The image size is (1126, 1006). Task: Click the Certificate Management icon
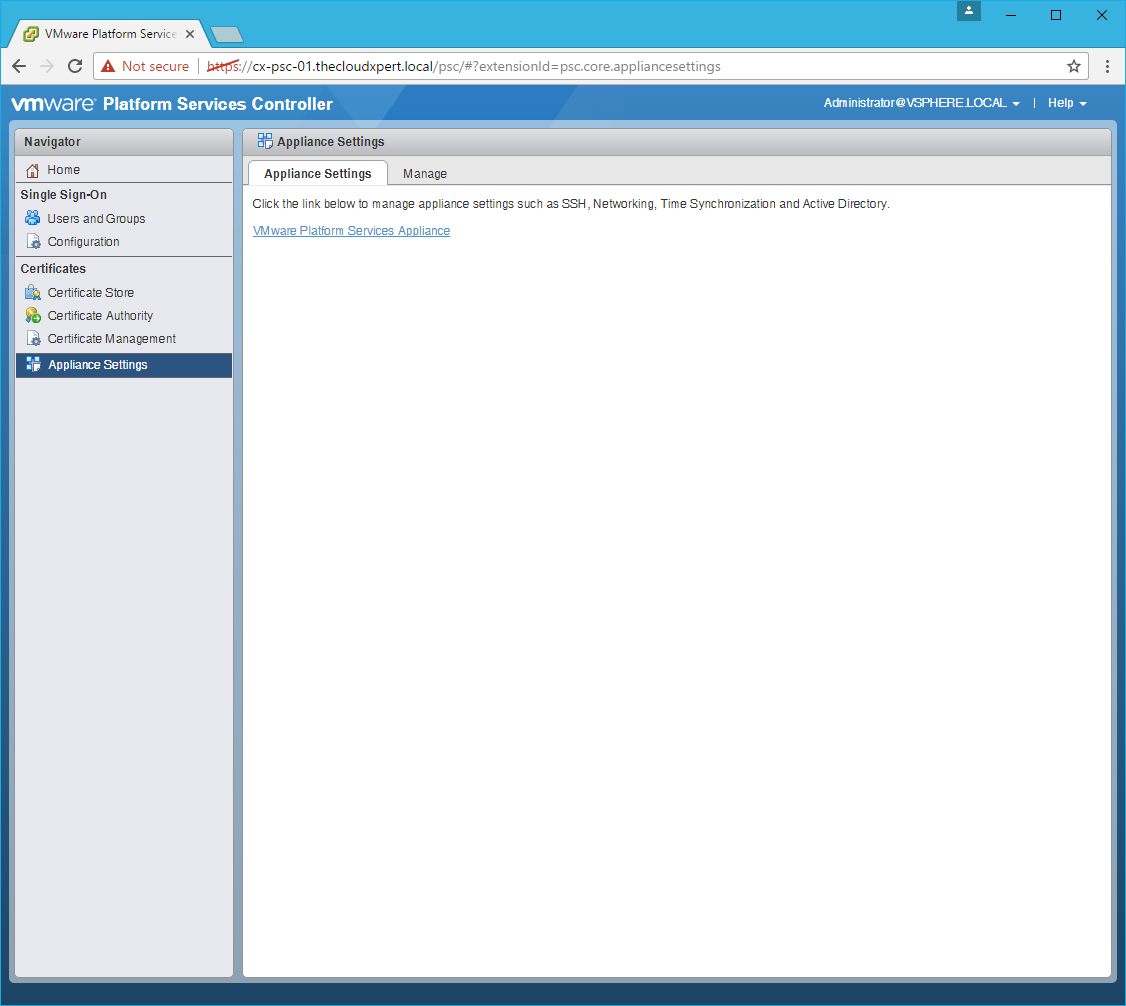(33, 339)
